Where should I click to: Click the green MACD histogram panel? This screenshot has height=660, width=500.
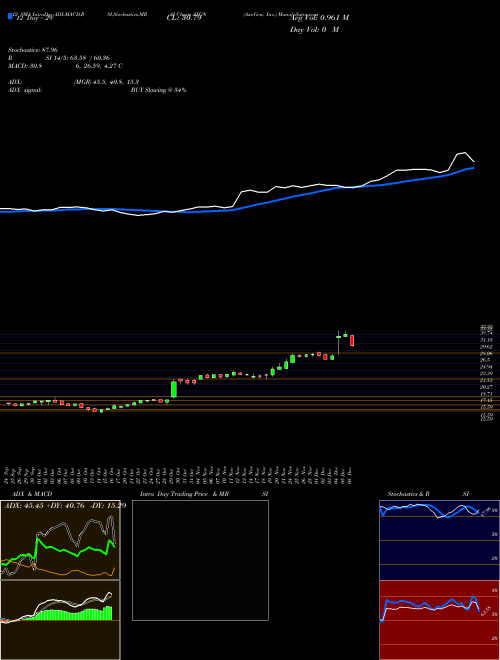pyautogui.click(x=60, y=620)
